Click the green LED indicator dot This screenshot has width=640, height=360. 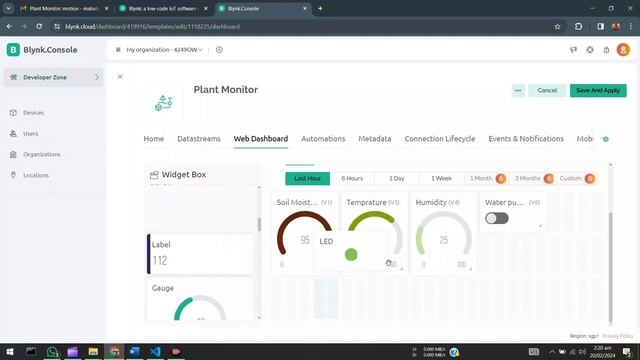[x=351, y=255]
